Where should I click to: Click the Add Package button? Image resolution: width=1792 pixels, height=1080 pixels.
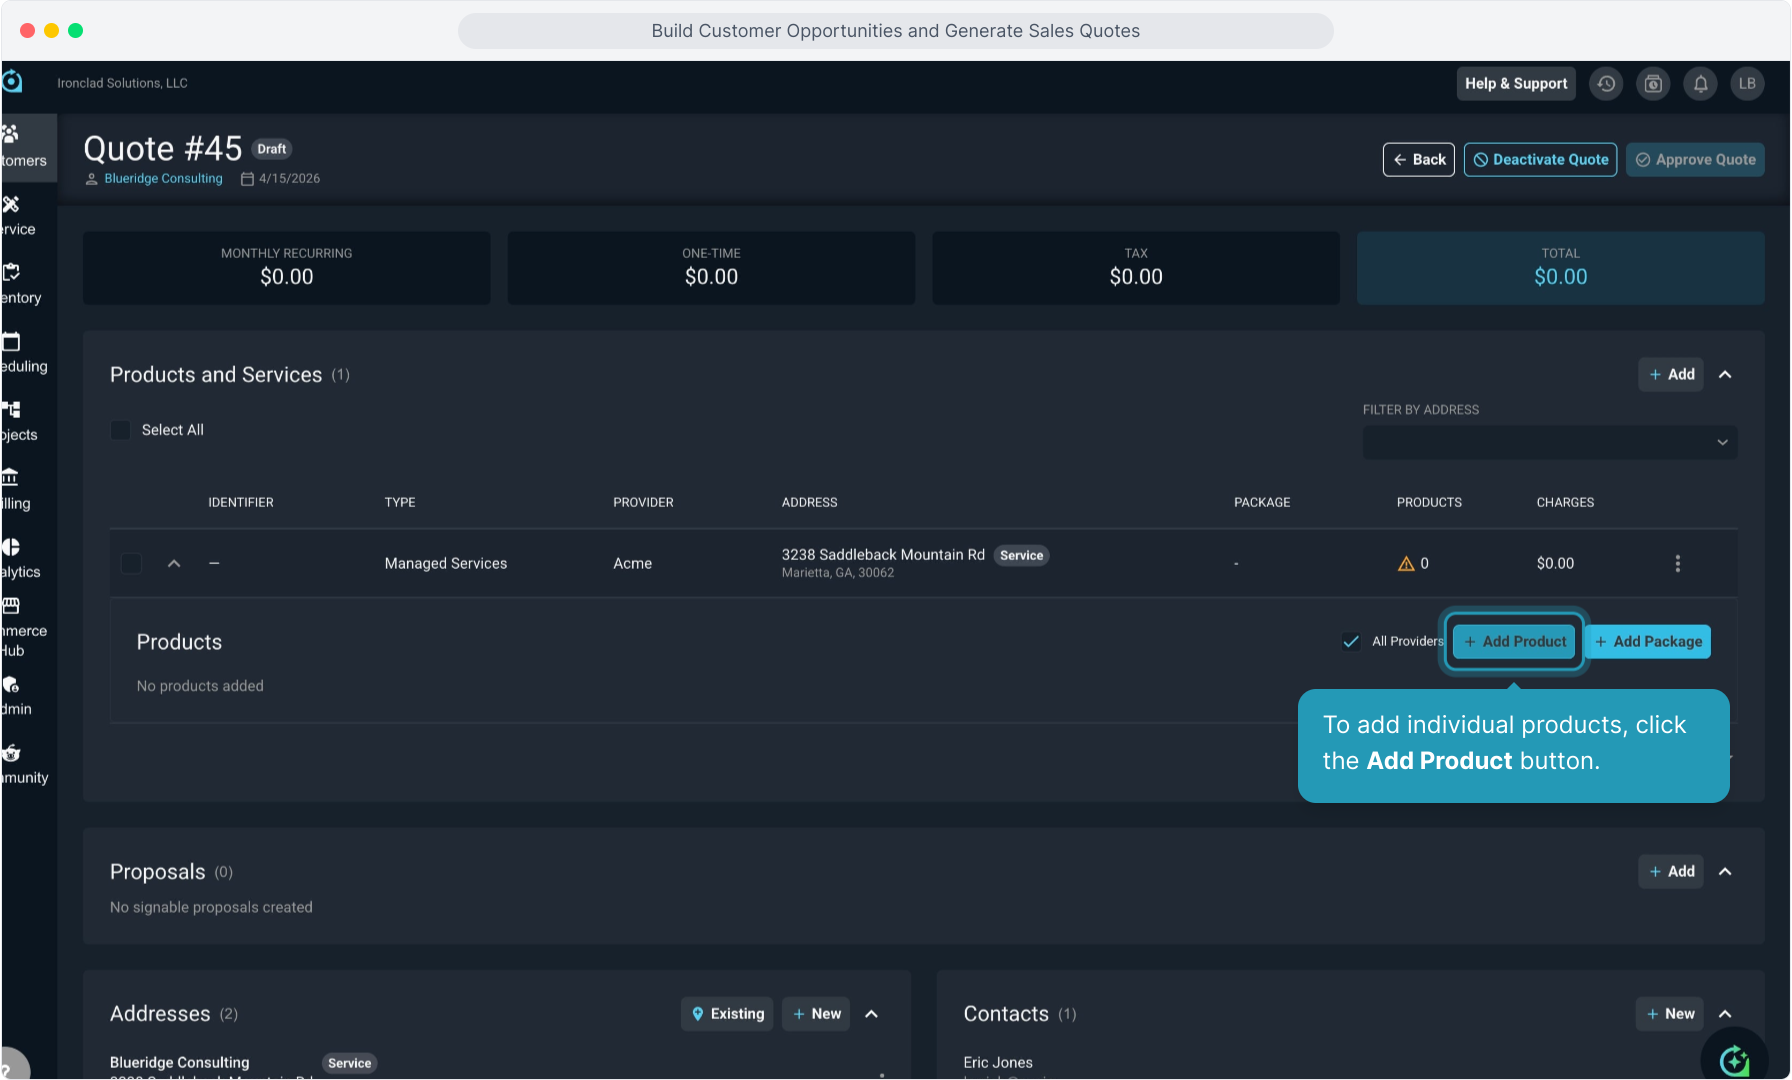tap(1648, 642)
